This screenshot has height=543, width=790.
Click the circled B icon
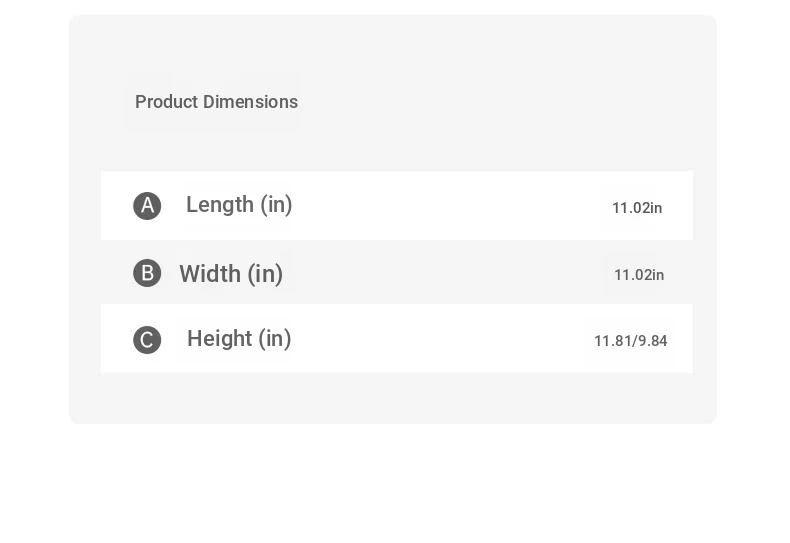(x=147, y=273)
